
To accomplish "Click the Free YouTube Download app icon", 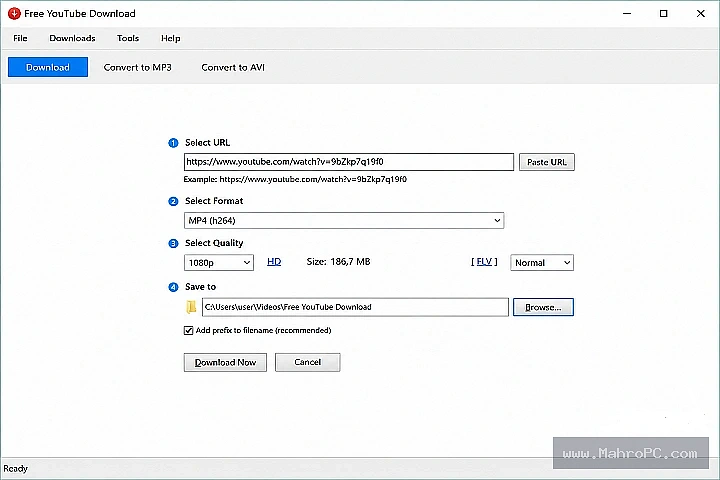I will click(x=14, y=13).
